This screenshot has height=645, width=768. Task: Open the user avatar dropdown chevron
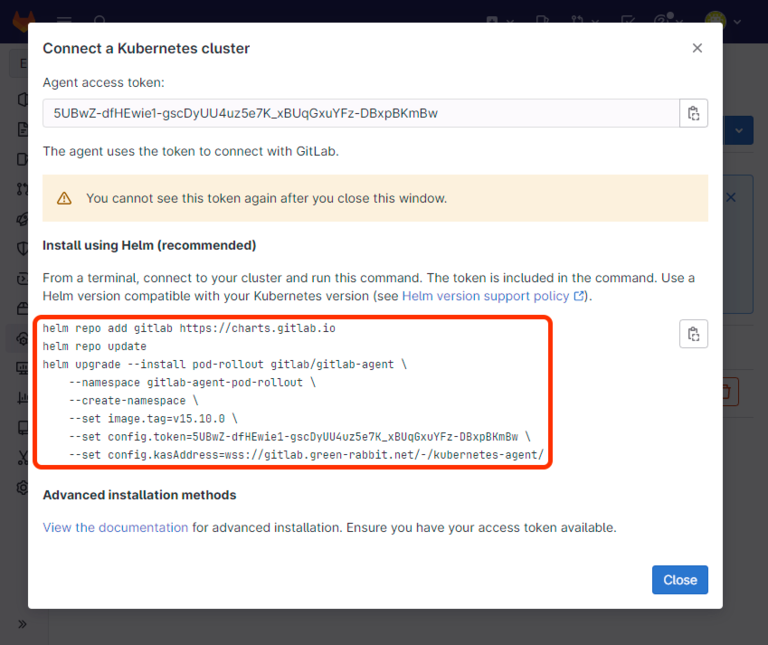click(x=737, y=22)
